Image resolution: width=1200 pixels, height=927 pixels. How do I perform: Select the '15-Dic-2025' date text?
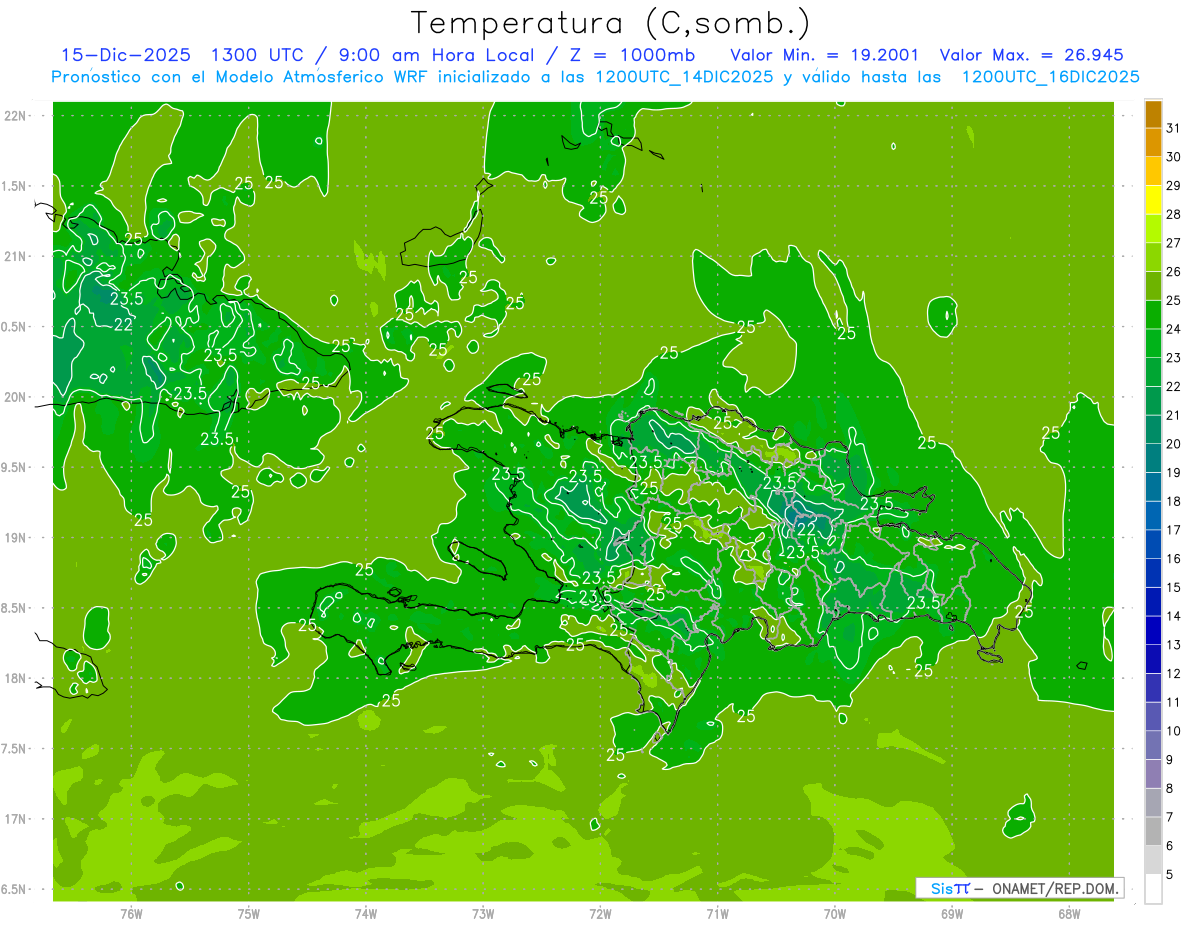127,55
